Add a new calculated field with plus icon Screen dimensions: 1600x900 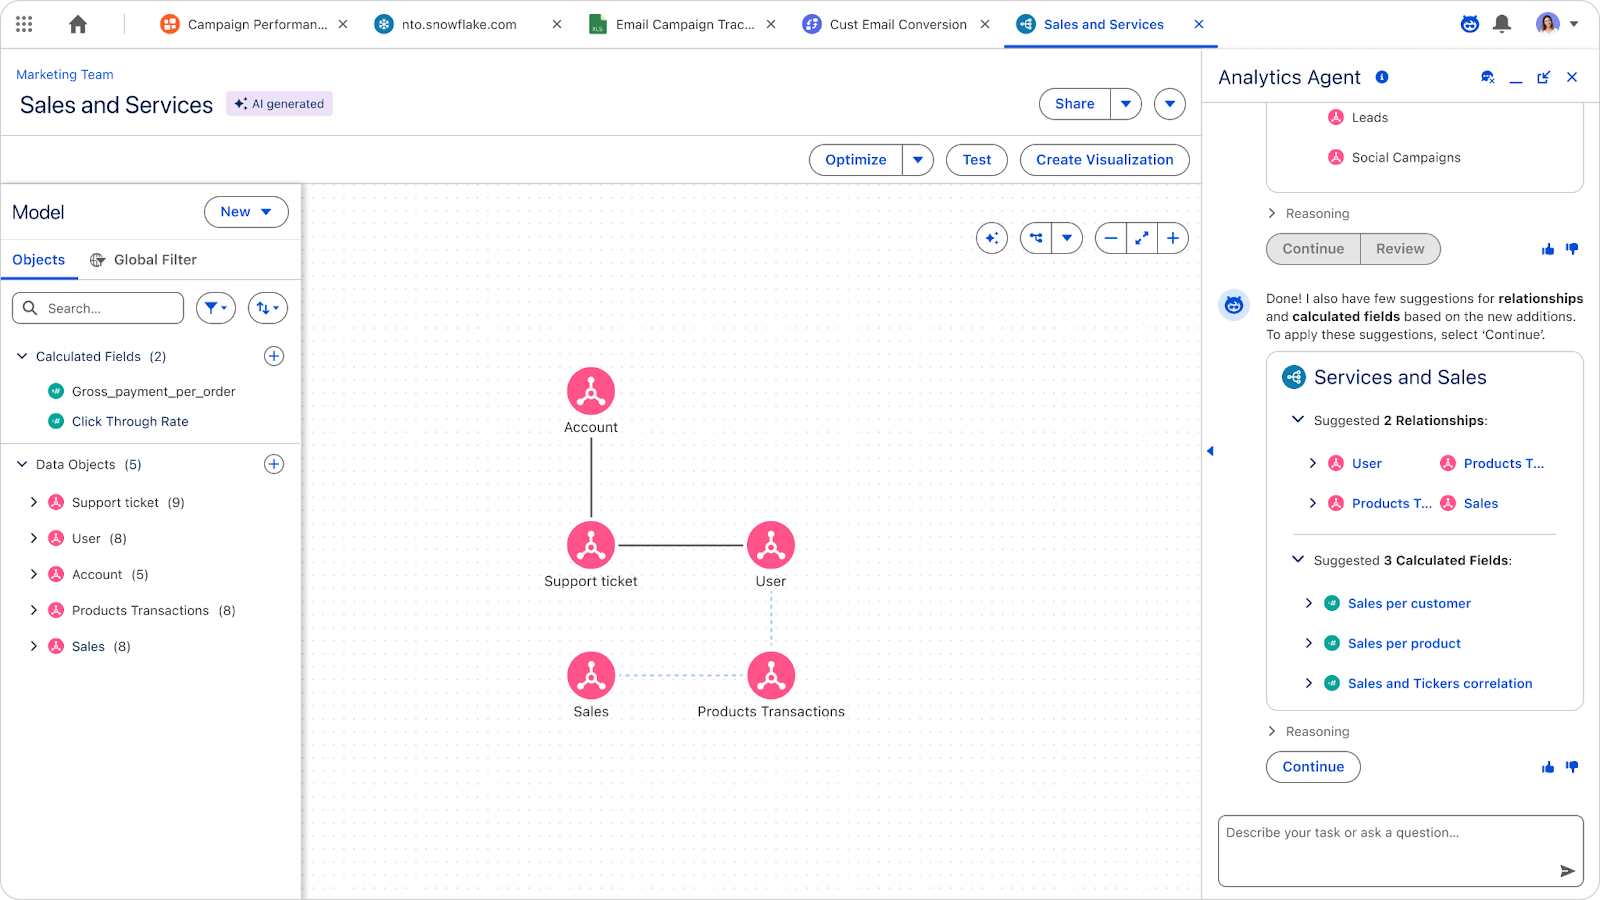click(x=274, y=356)
